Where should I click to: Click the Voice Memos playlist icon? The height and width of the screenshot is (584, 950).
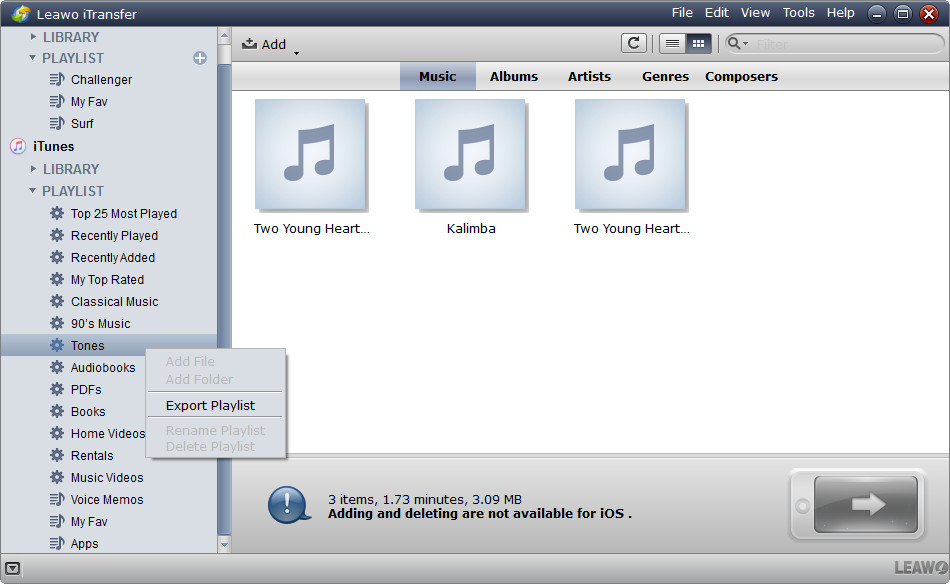[x=57, y=499]
